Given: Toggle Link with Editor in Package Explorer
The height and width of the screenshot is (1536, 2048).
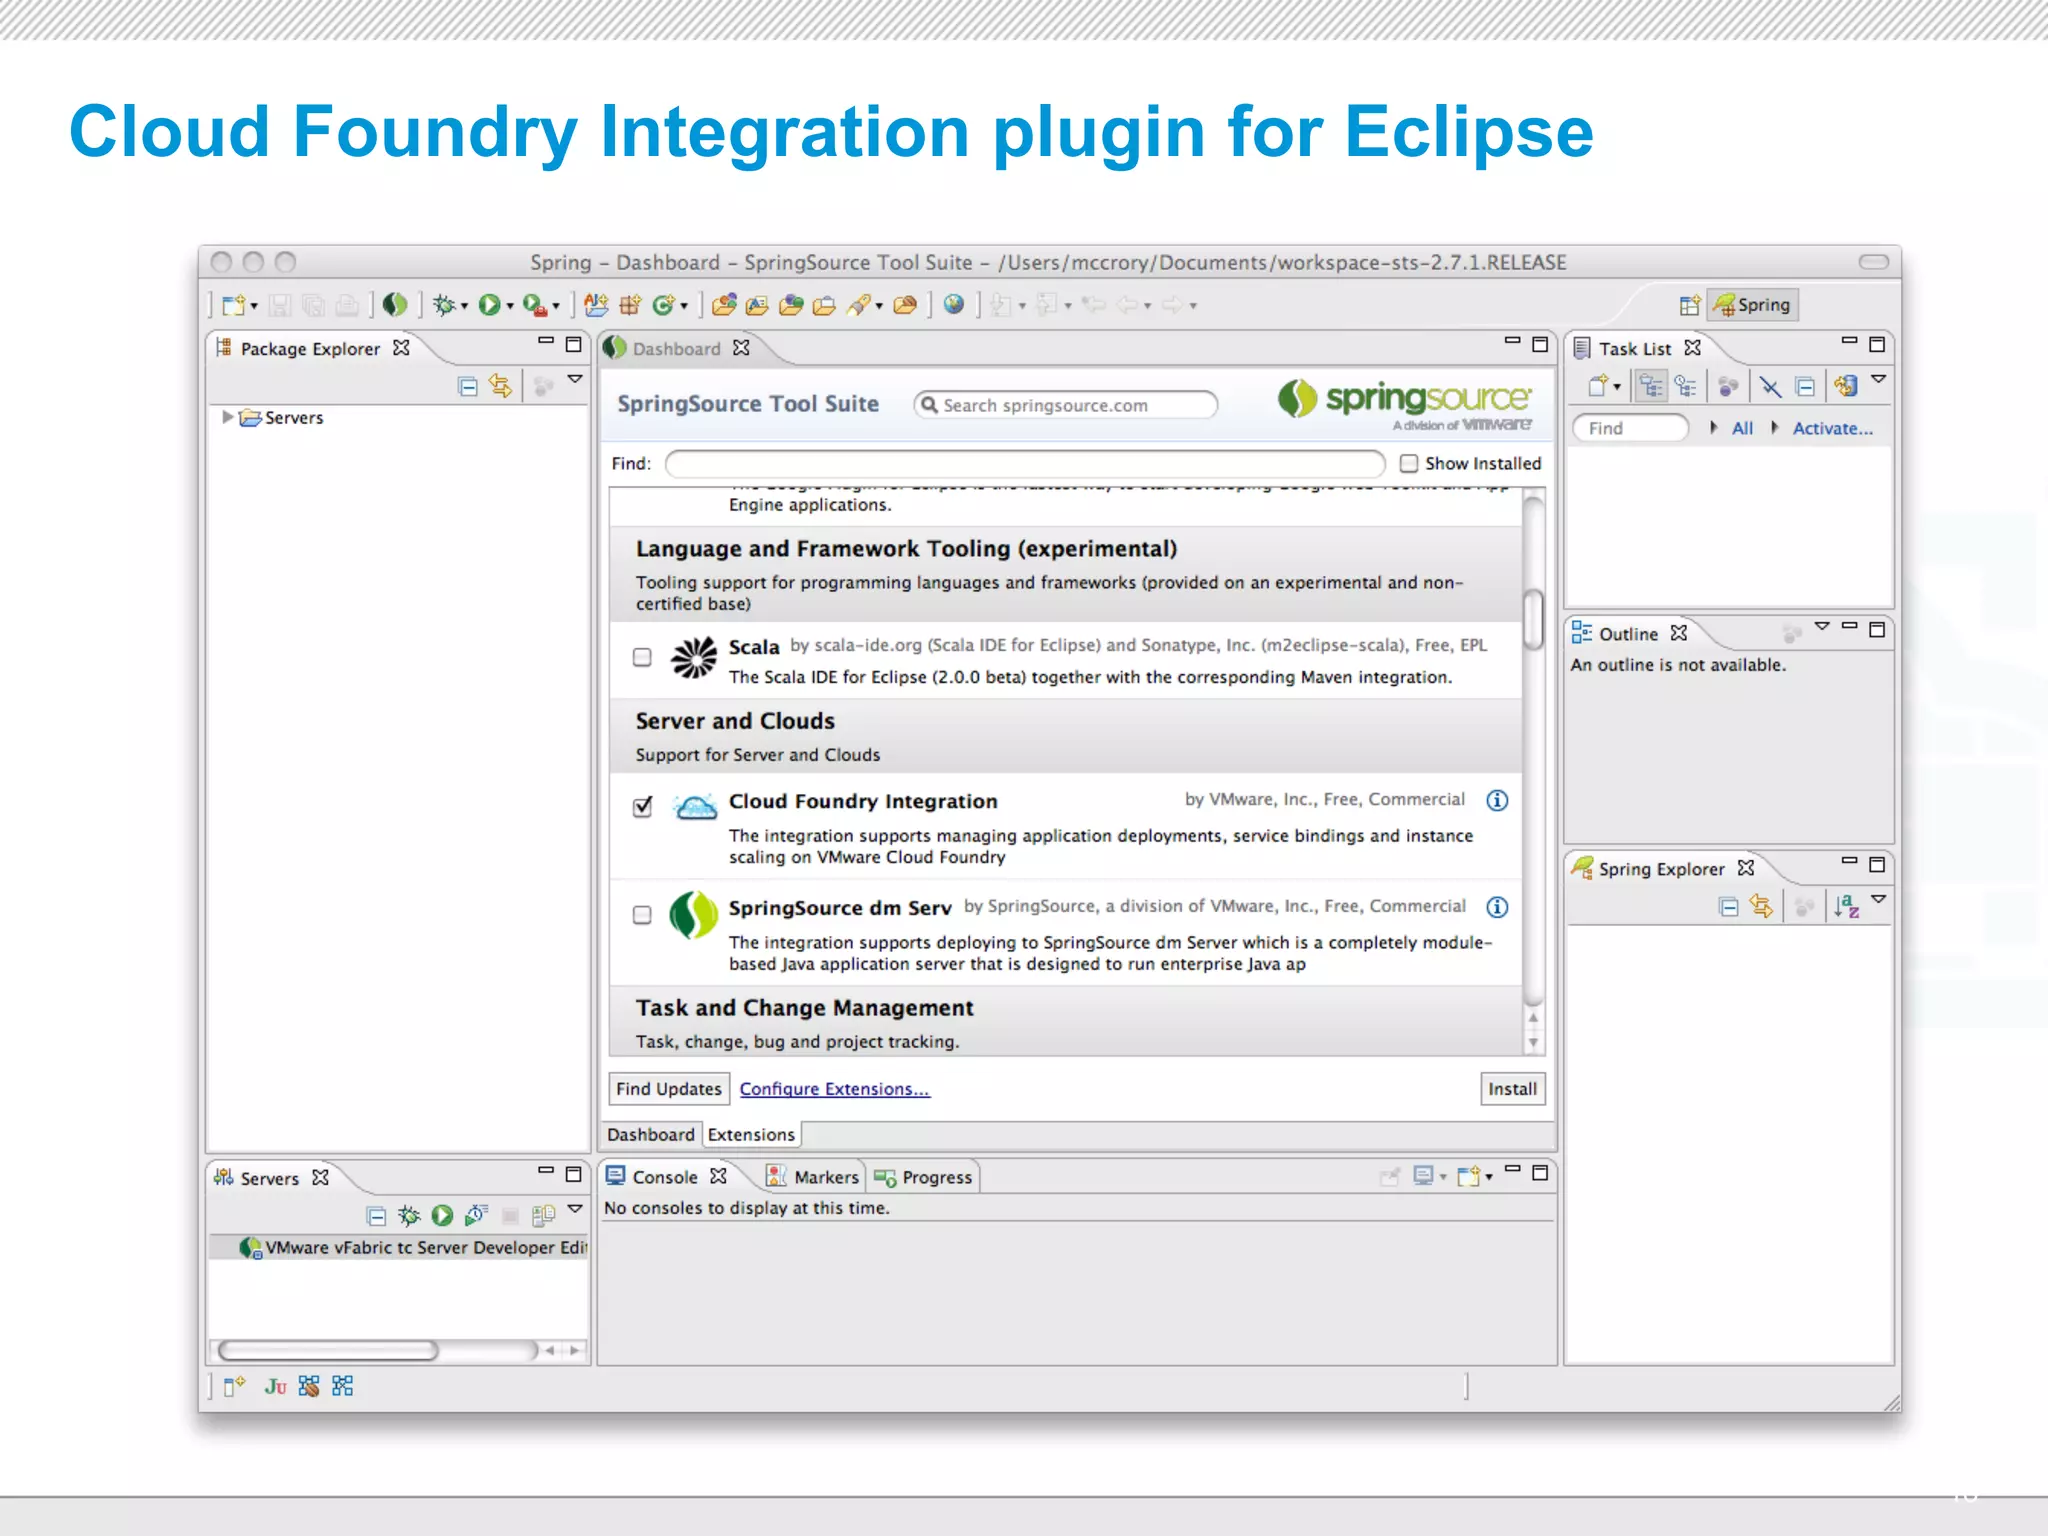Looking at the screenshot, I should click(500, 386).
